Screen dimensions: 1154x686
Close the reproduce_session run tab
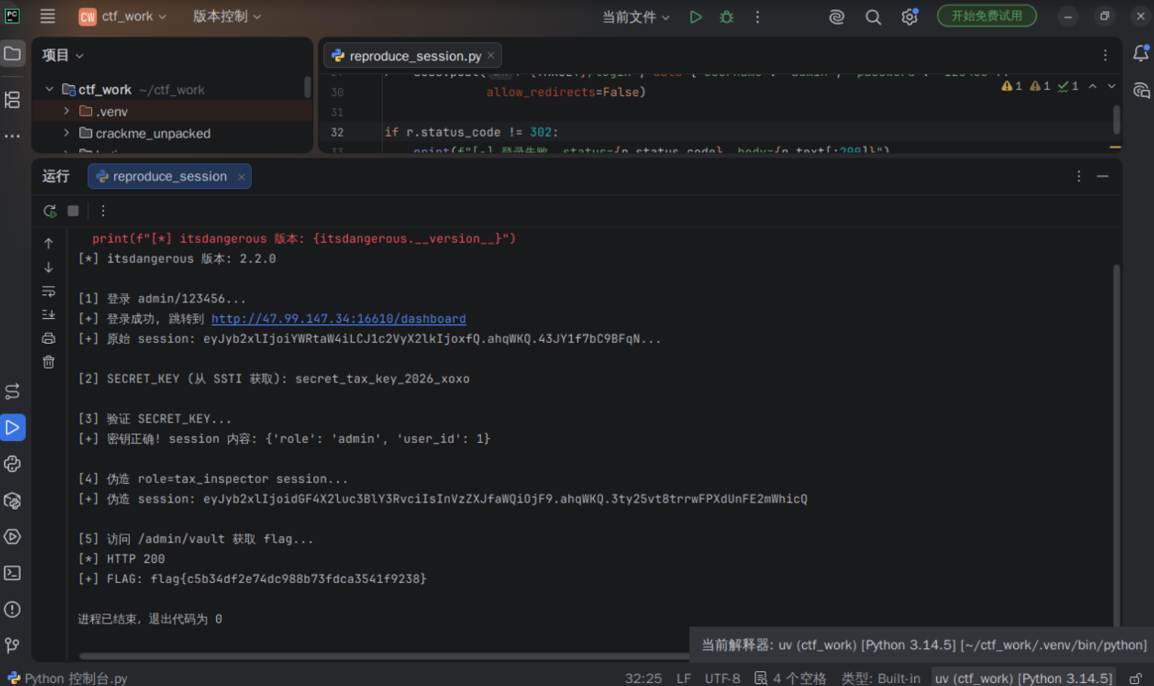[x=241, y=177]
